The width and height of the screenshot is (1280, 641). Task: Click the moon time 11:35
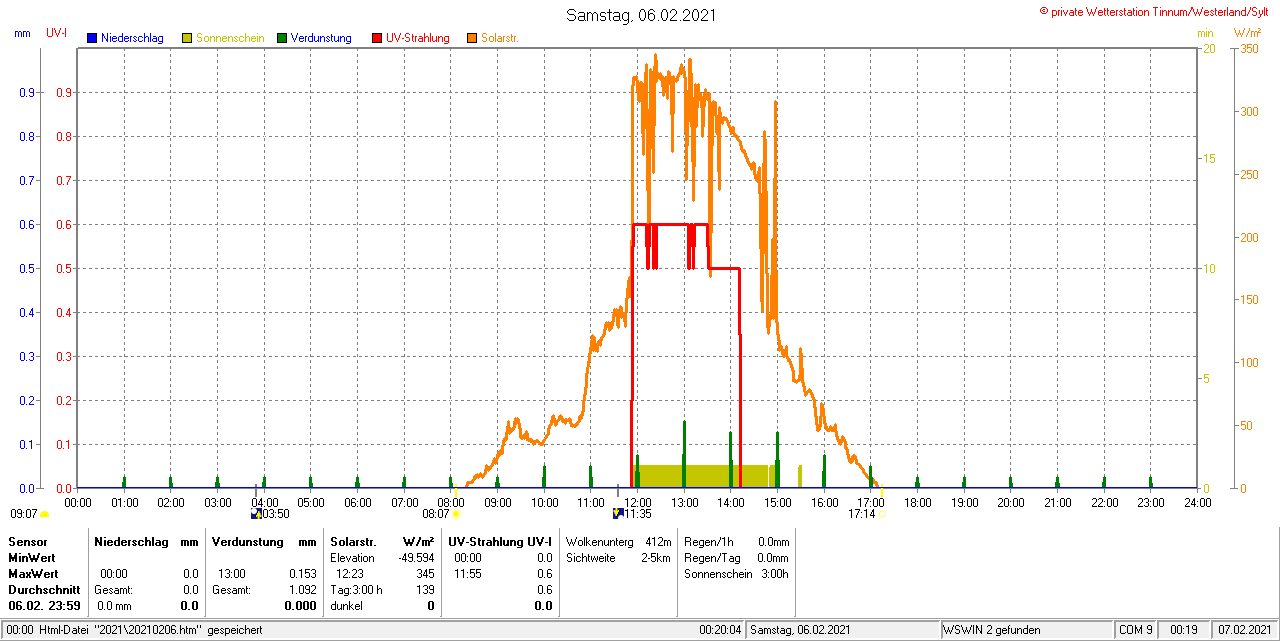click(x=638, y=514)
